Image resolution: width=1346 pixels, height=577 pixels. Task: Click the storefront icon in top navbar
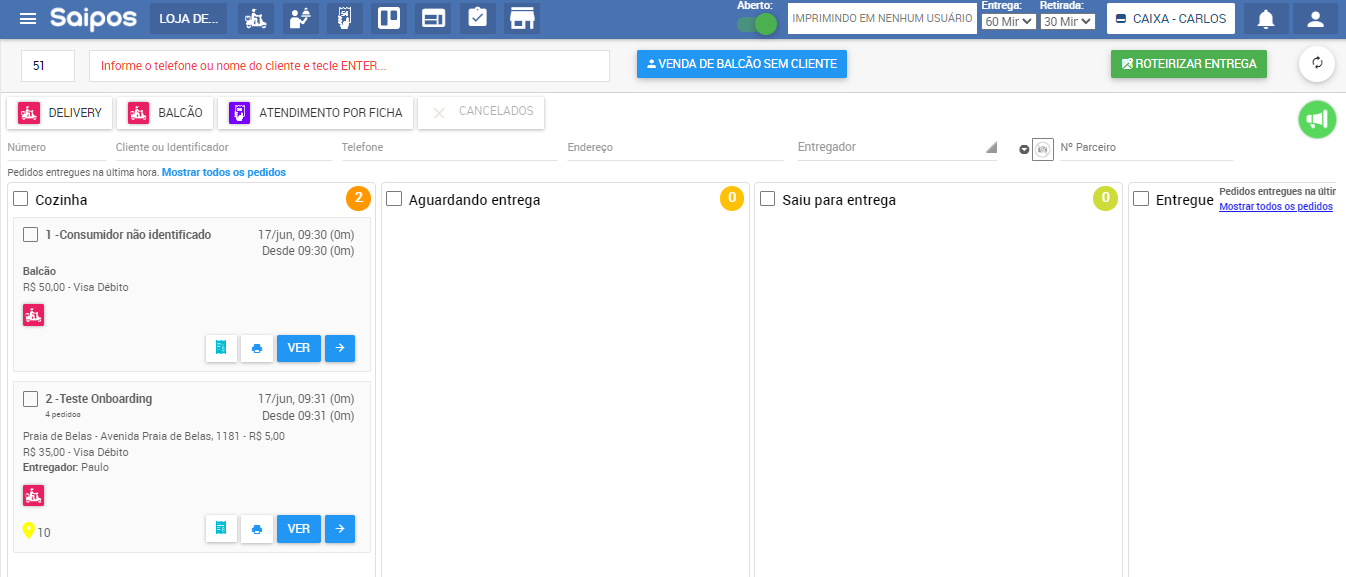pos(521,19)
